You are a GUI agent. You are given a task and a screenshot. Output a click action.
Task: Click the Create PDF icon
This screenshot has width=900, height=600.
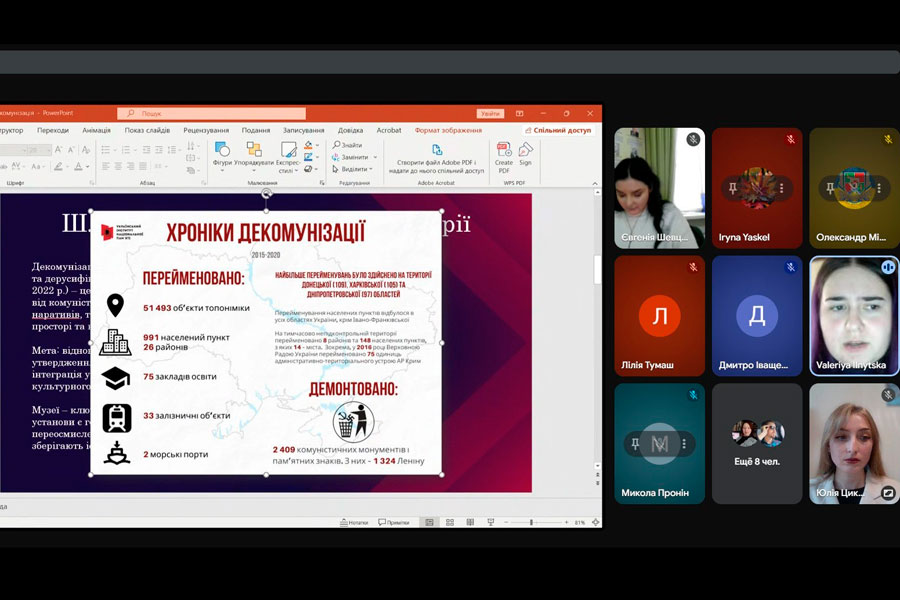click(504, 154)
